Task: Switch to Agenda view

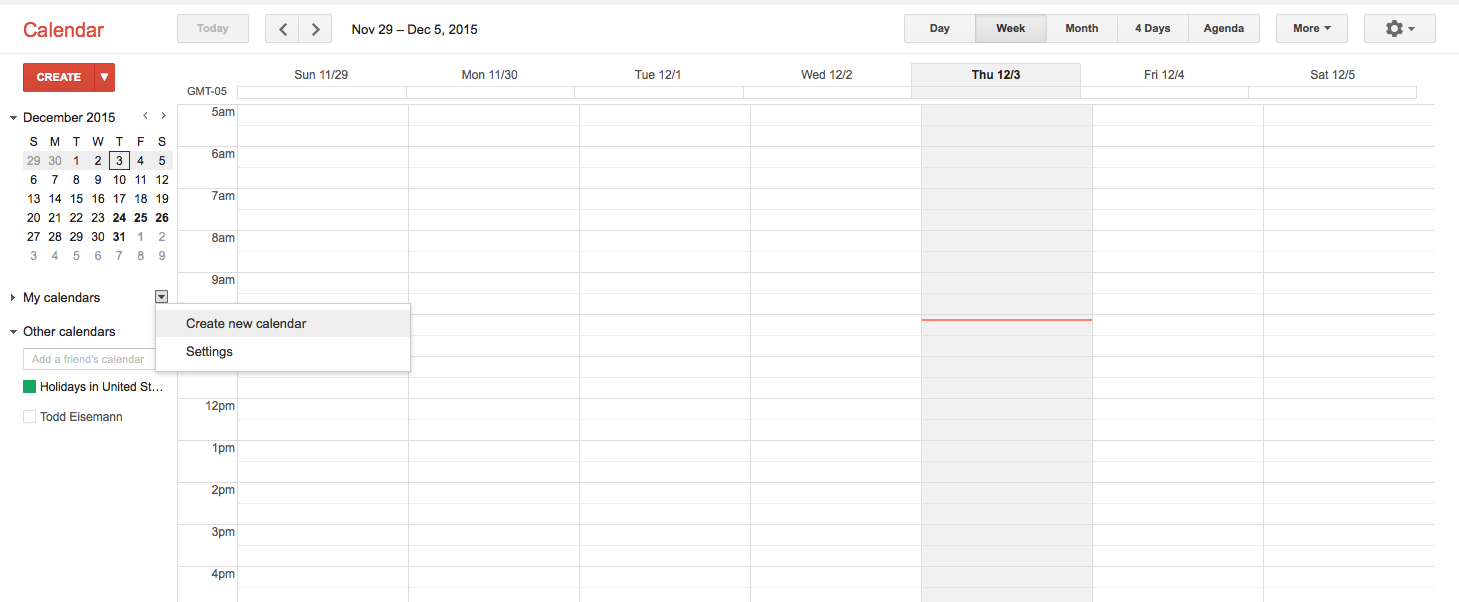Action: [x=1223, y=28]
